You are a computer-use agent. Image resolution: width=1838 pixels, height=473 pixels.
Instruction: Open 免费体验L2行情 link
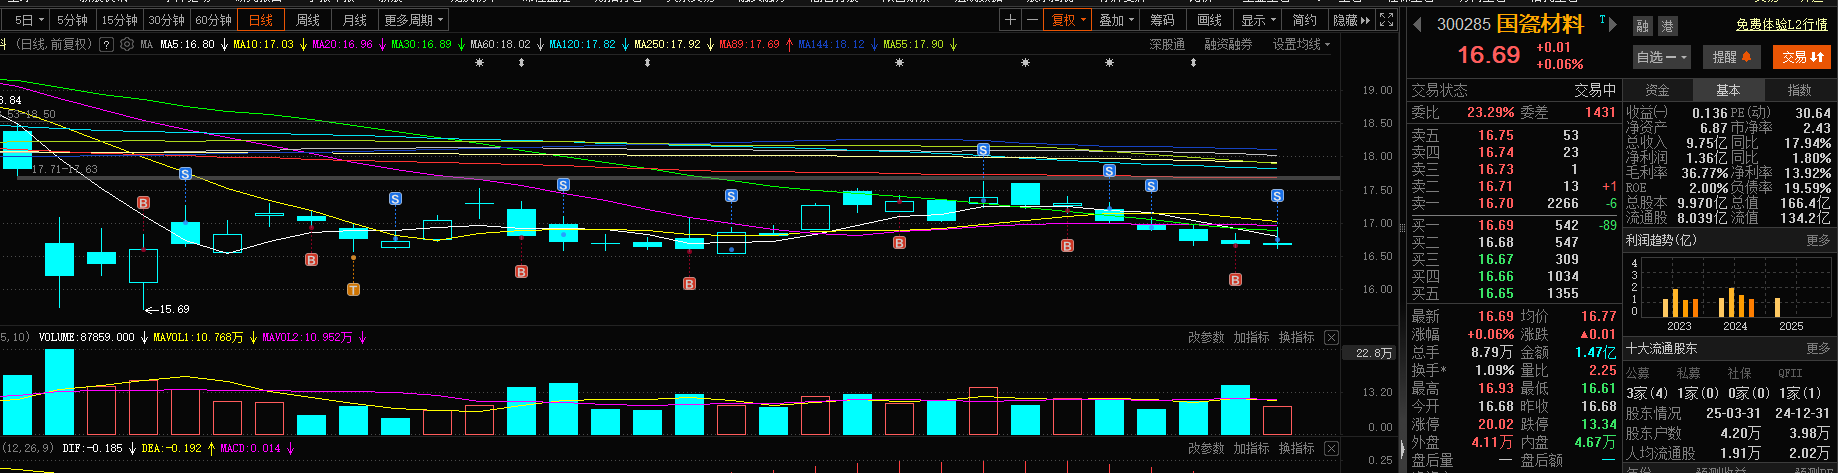(x=1781, y=25)
